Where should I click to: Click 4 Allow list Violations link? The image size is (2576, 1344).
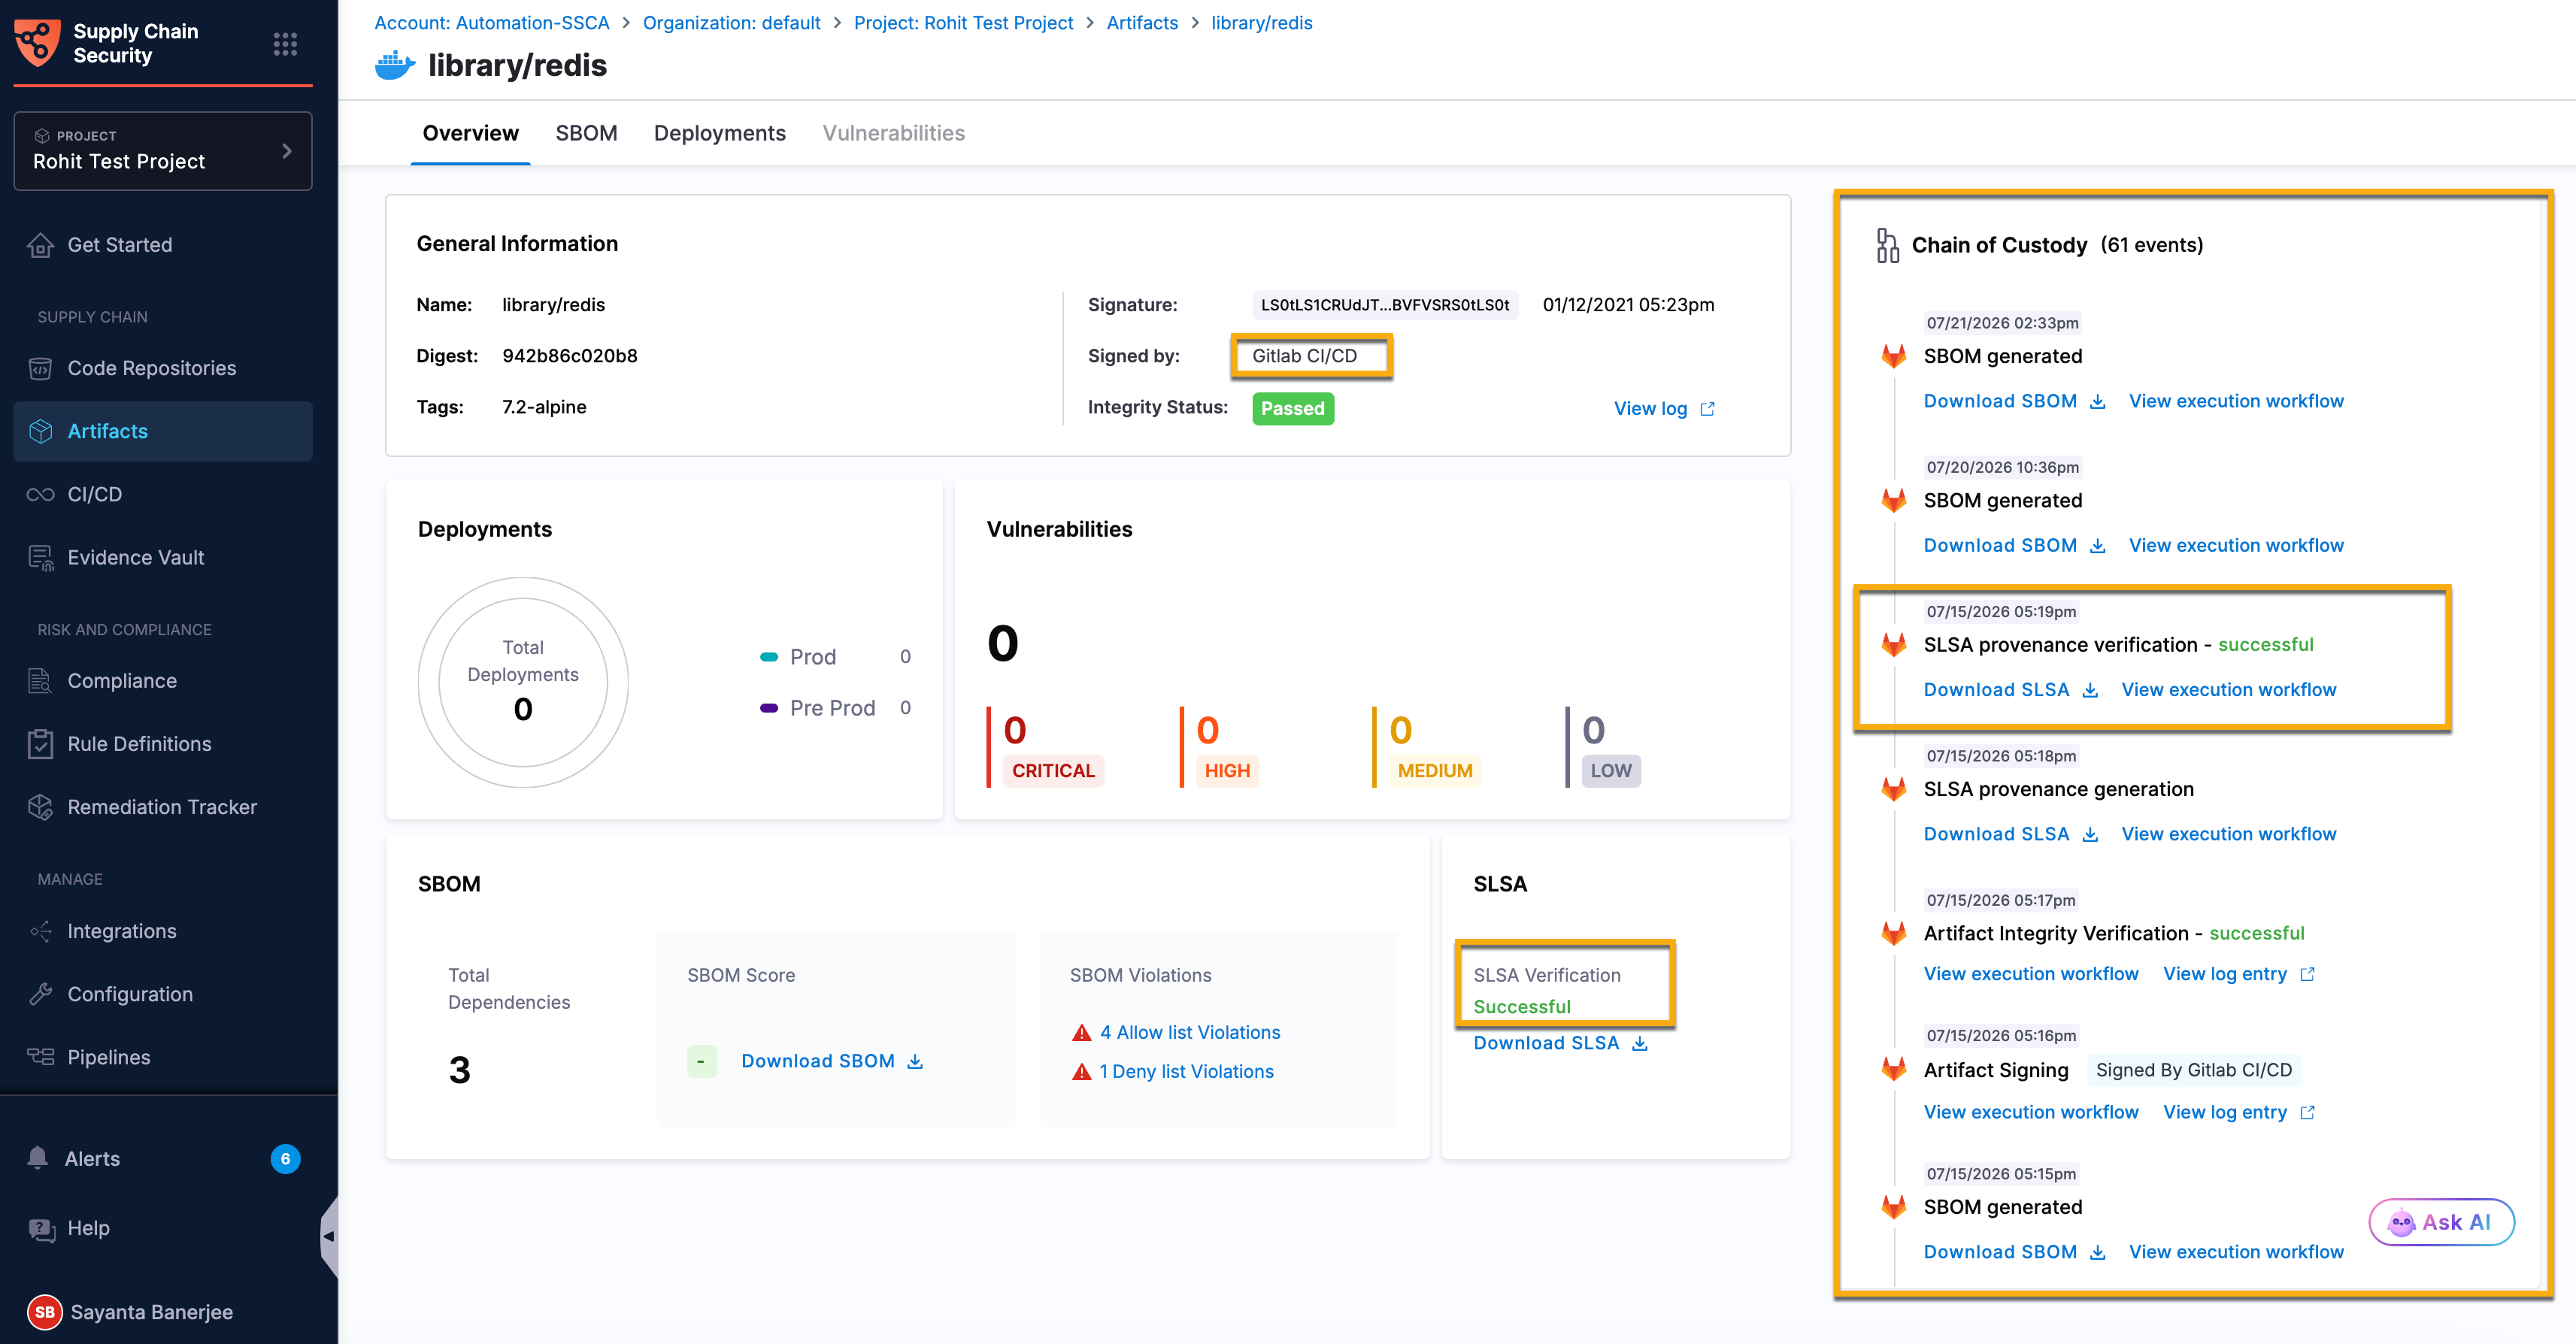[x=1189, y=1032]
